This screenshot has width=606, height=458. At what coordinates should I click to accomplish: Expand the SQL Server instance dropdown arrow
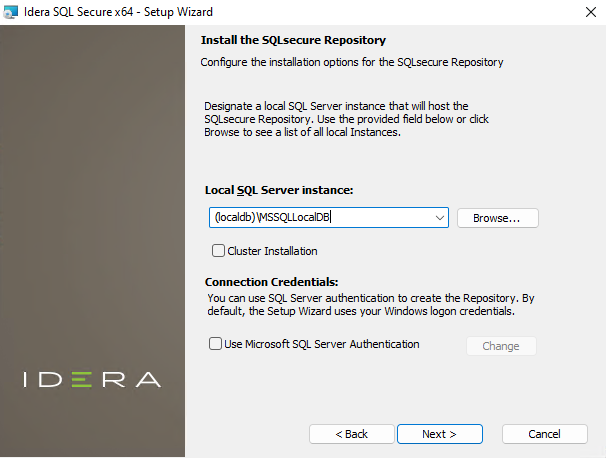(440, 218)
